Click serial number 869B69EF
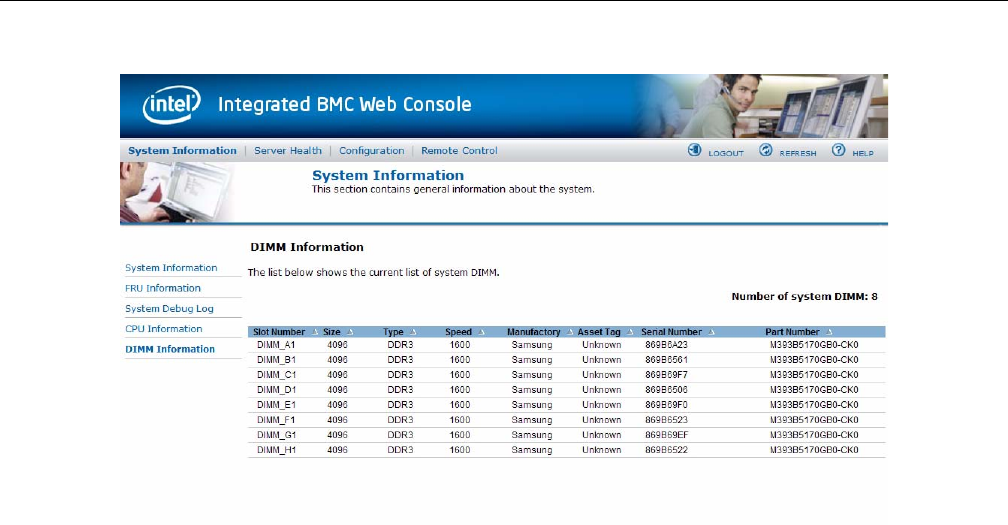Viewport: 1008px width, 525px height. pyautogui.click(x=666, y=435)
